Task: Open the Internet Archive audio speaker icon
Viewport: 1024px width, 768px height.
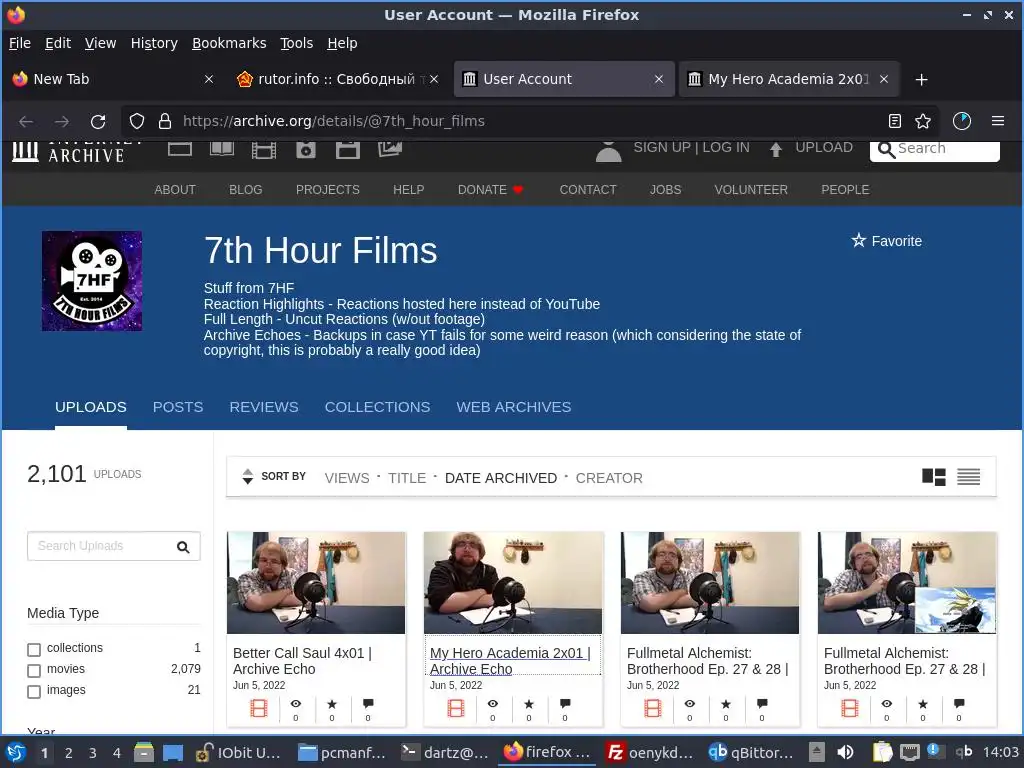Action: point(306,150)
